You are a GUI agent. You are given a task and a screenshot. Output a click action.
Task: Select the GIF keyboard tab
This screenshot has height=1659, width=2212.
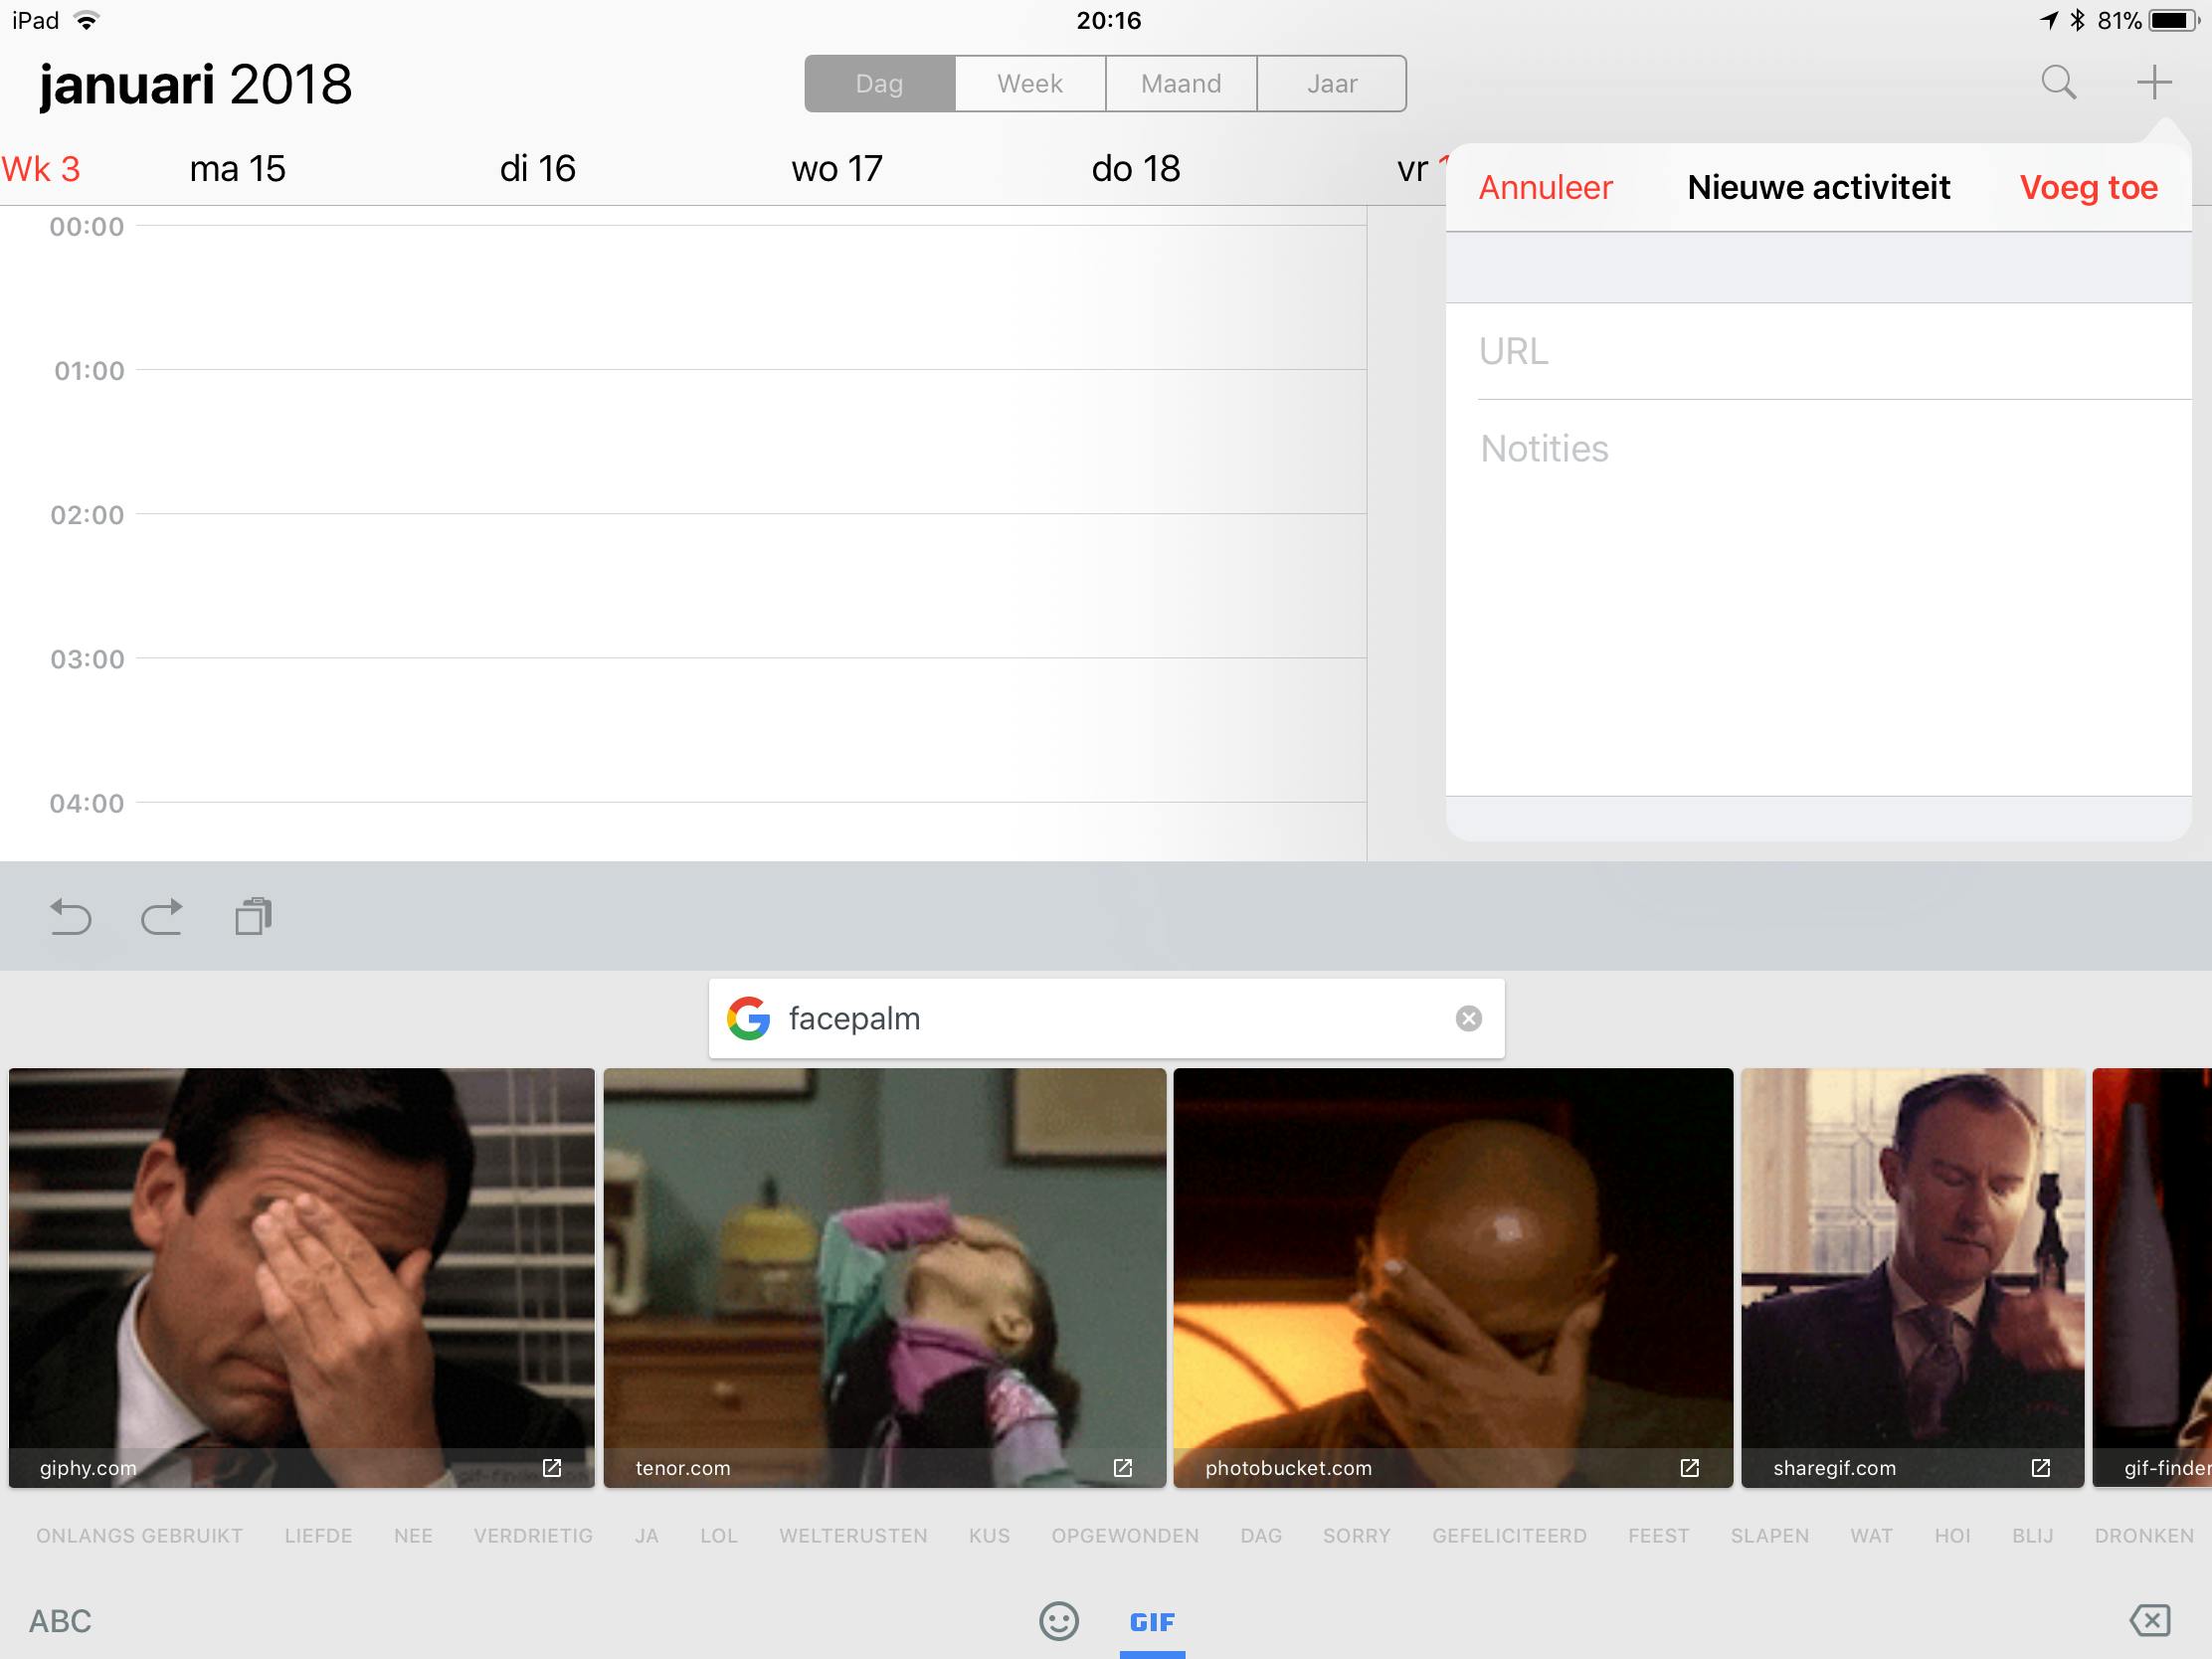[x=1152, y=1622]
